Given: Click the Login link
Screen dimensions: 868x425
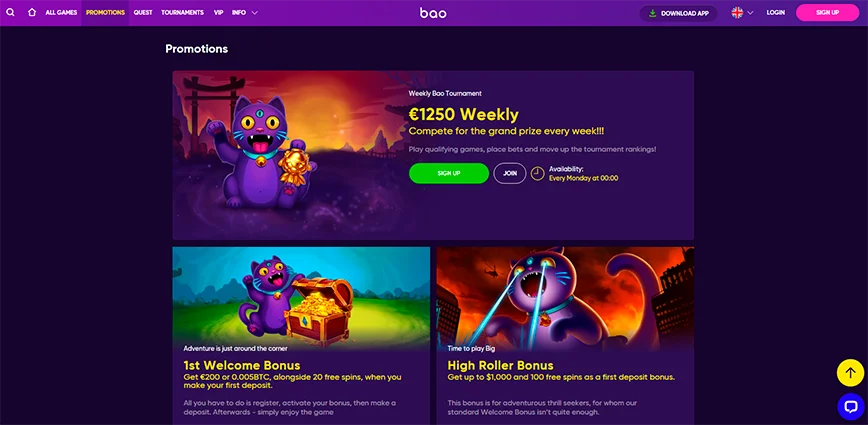Looking at the screenshot, I should [776, 13].
